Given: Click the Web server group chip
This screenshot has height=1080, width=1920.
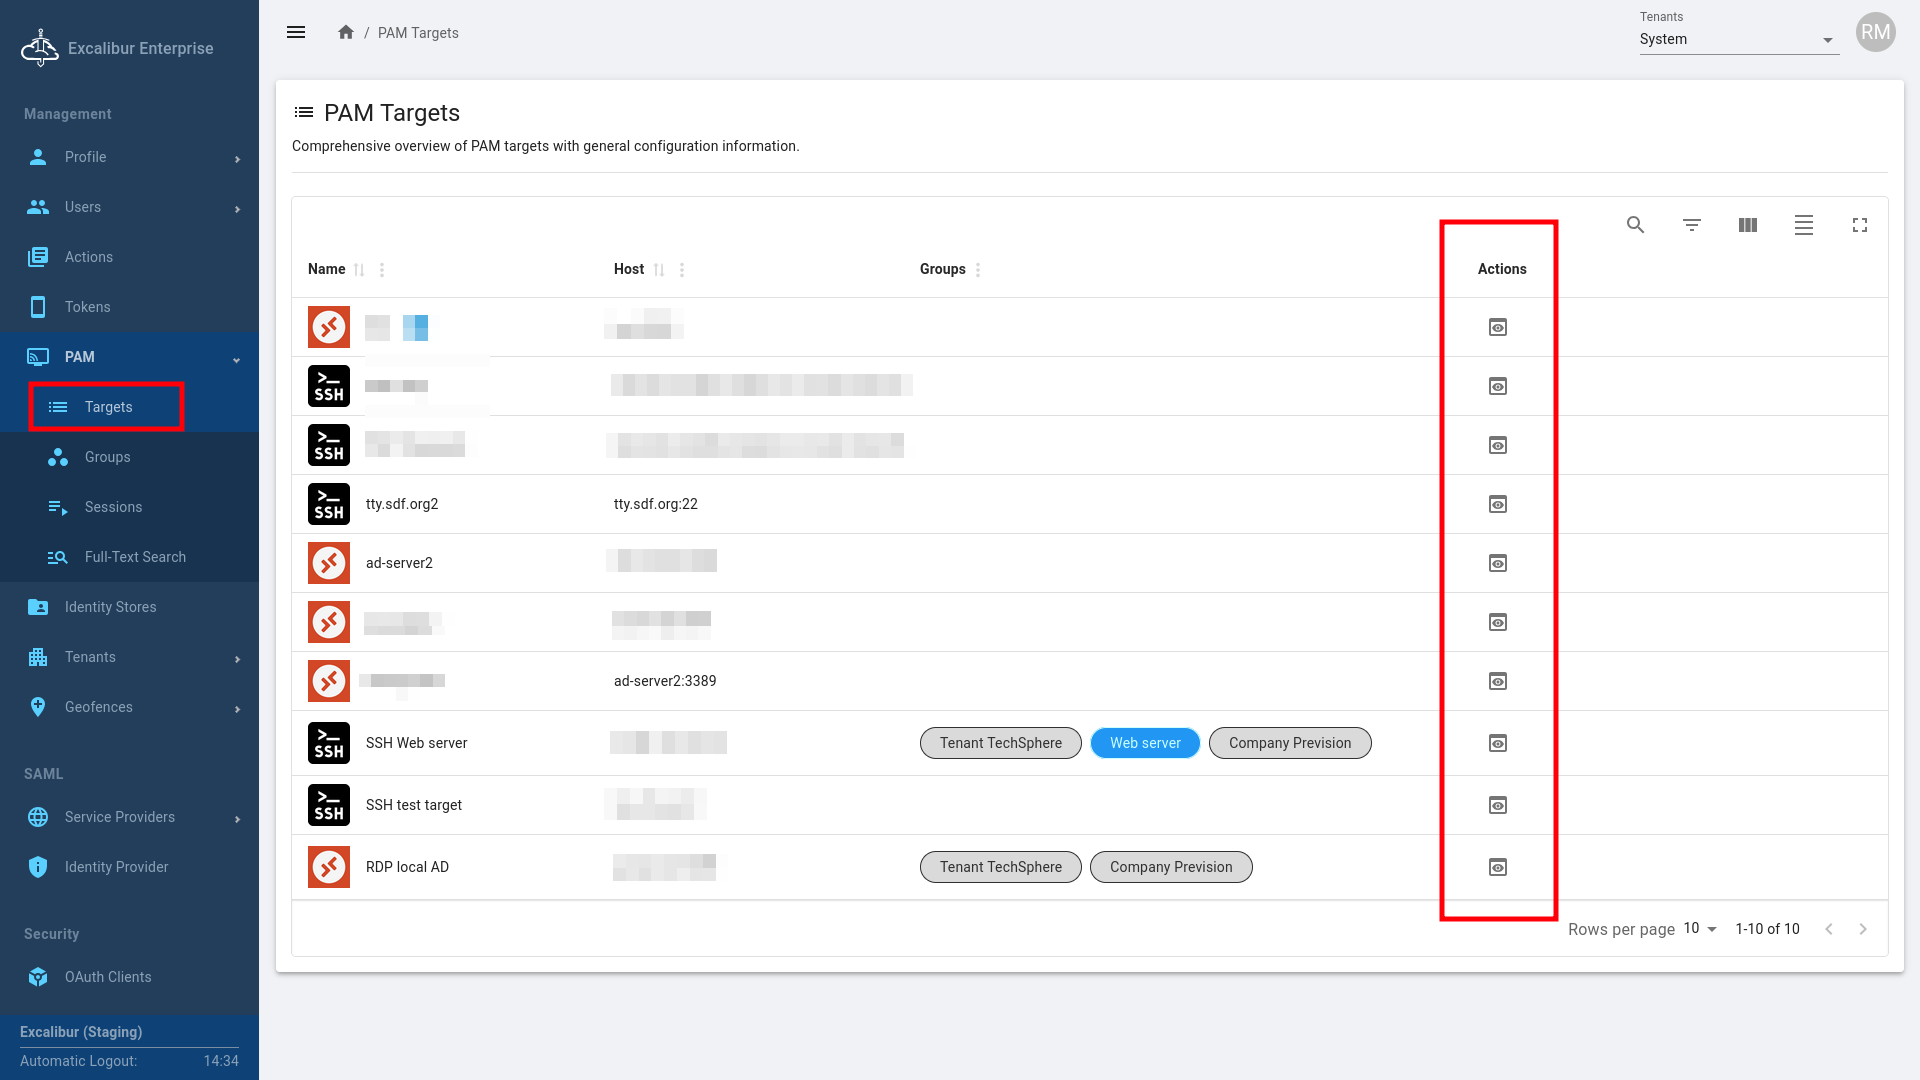Looking at the screenshot, I should pos(1145,743).
